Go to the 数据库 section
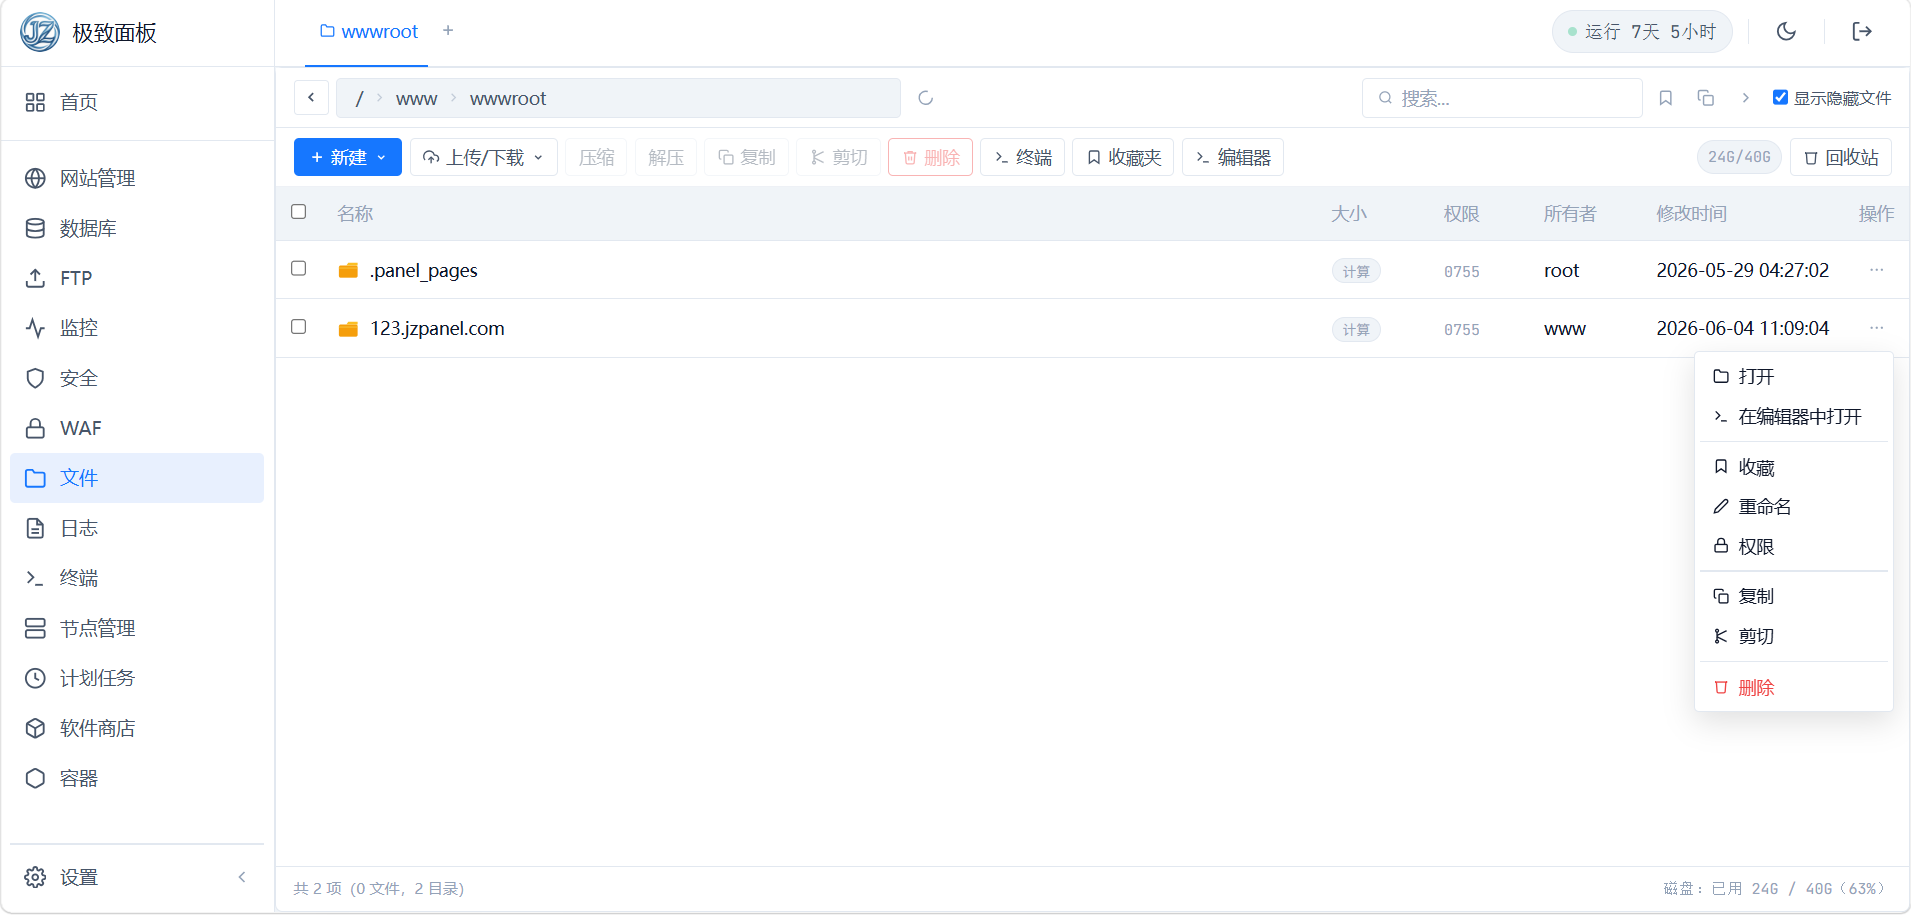1914x917 pixels. tap(137, 228)
